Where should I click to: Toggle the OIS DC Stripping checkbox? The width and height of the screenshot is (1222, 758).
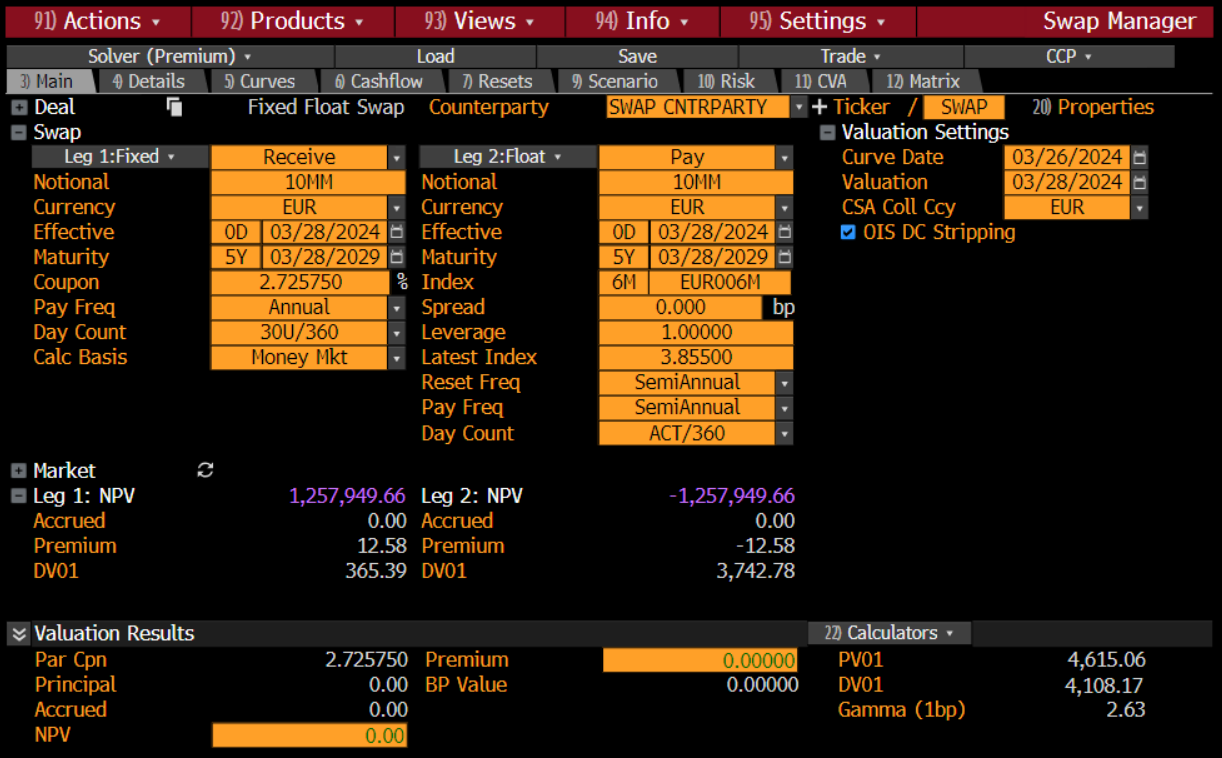[x=848, y=232]
